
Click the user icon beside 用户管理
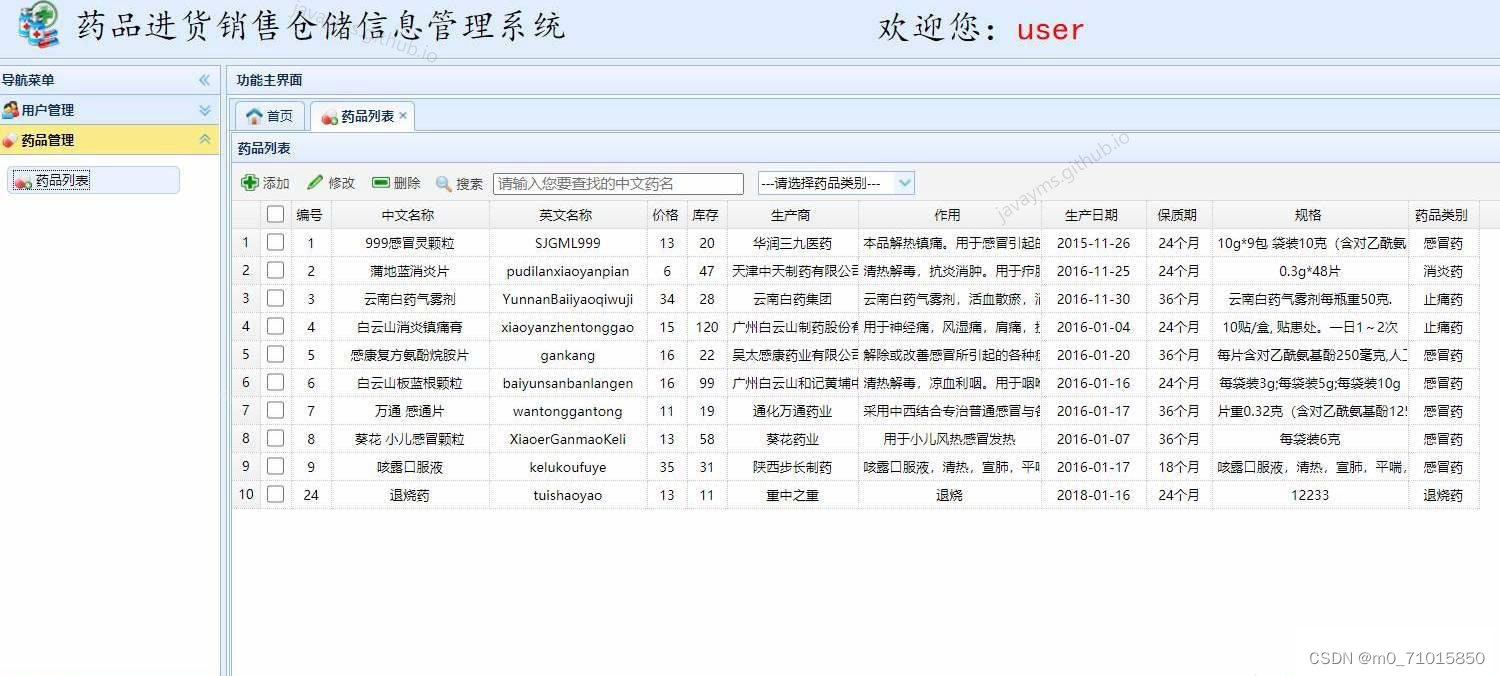point(10,110)
